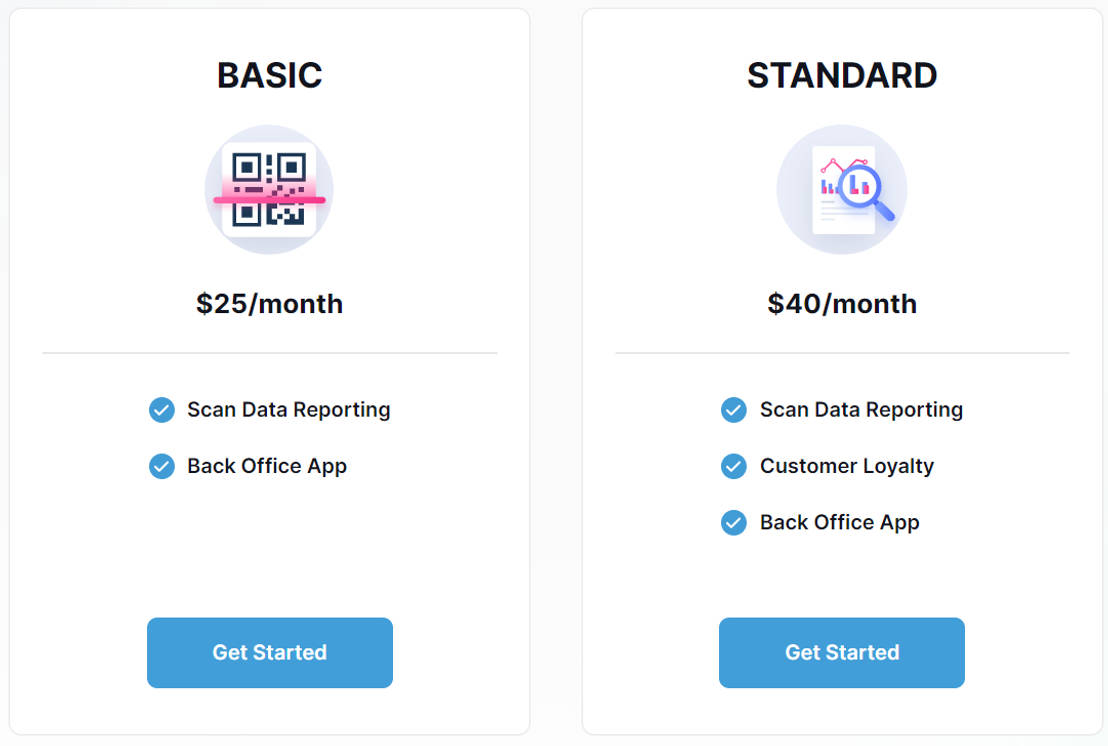Toggle the Back Office App checkmark on BASIC plan
Image resolution: width=1108 pixels, height=746 pixels.
(x=161, y=466)
